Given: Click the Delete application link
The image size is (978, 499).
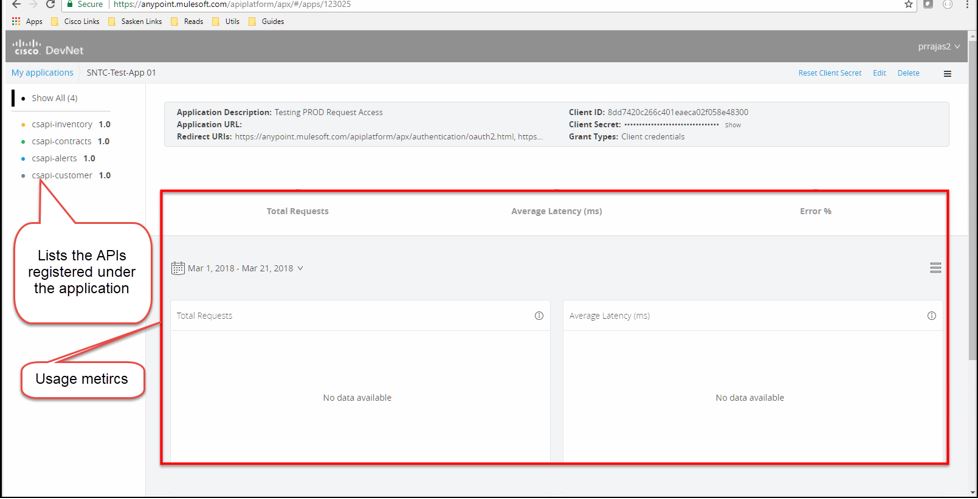Looking at the screenshot, I should click(908, 73).
